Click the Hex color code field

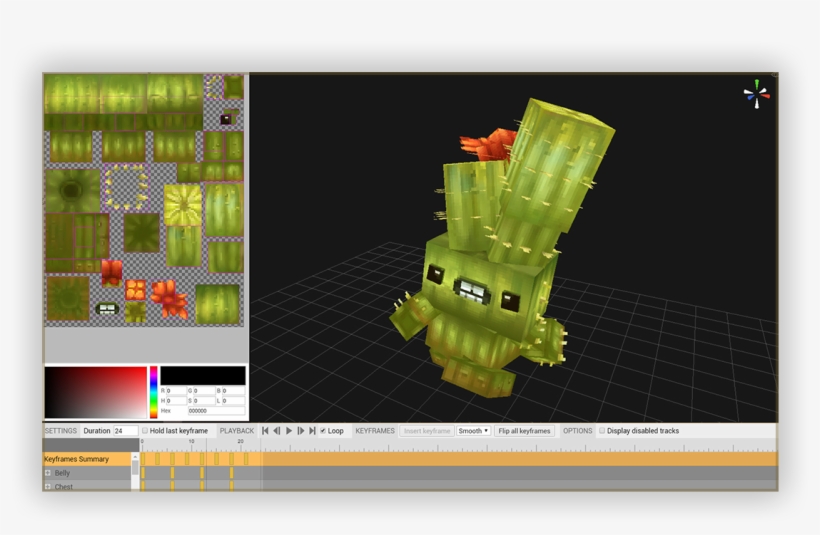pos(216,411)
